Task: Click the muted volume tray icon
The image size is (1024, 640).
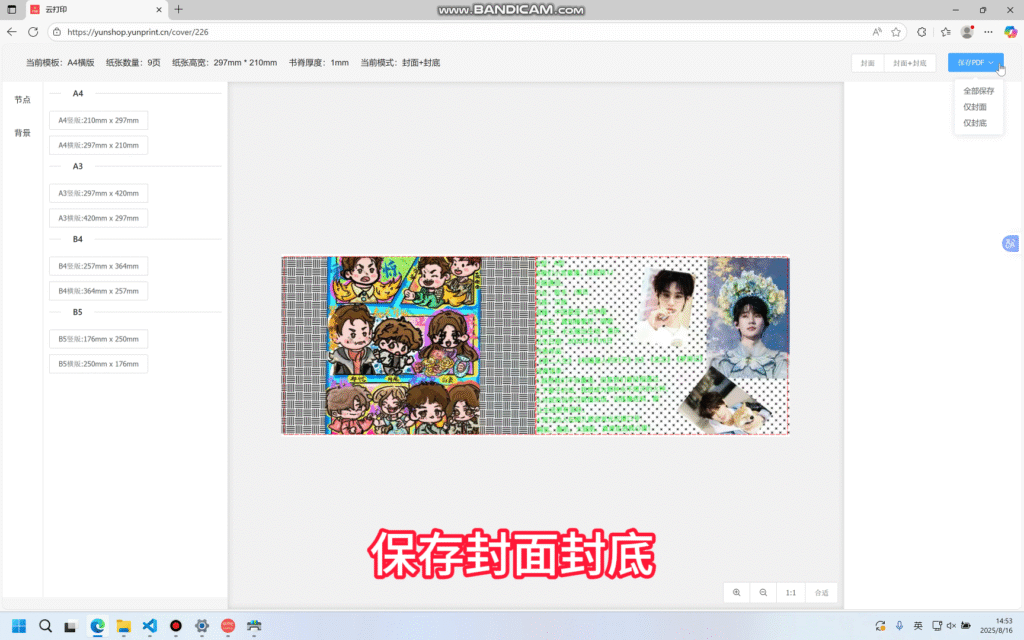Action: tap(951, 626)
